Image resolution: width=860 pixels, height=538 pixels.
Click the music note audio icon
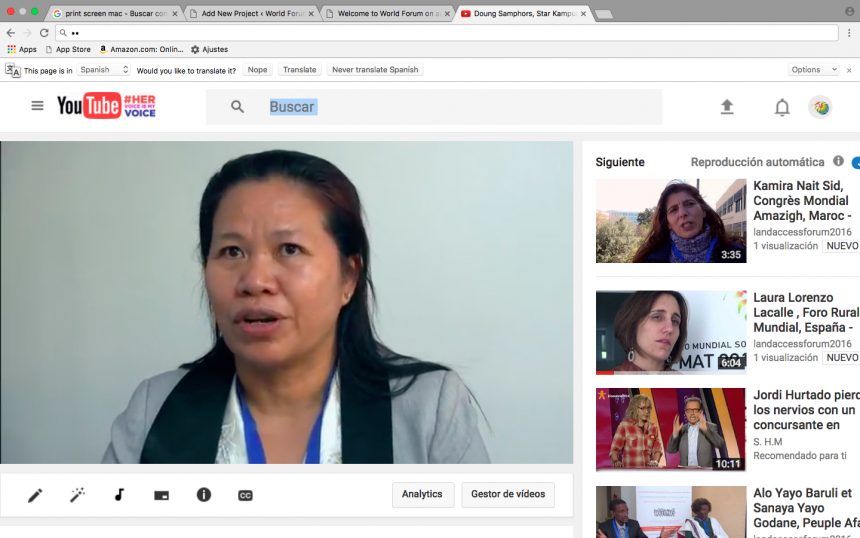pos(119,495)
